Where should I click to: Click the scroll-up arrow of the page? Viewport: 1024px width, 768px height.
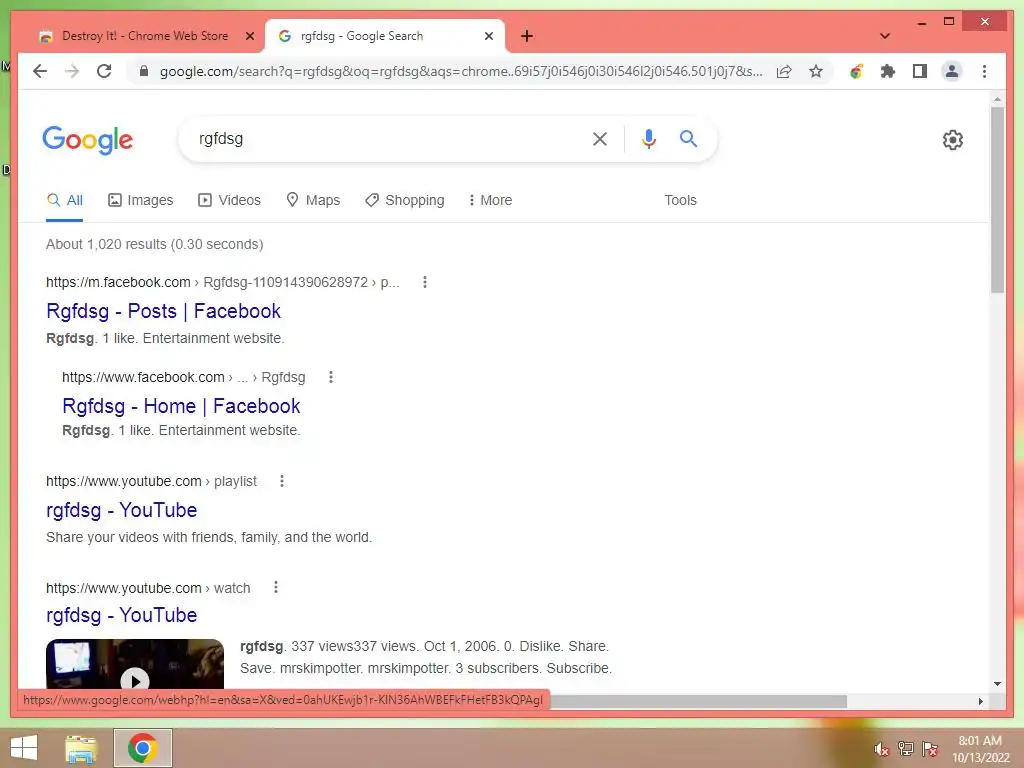tap(997, 99)
